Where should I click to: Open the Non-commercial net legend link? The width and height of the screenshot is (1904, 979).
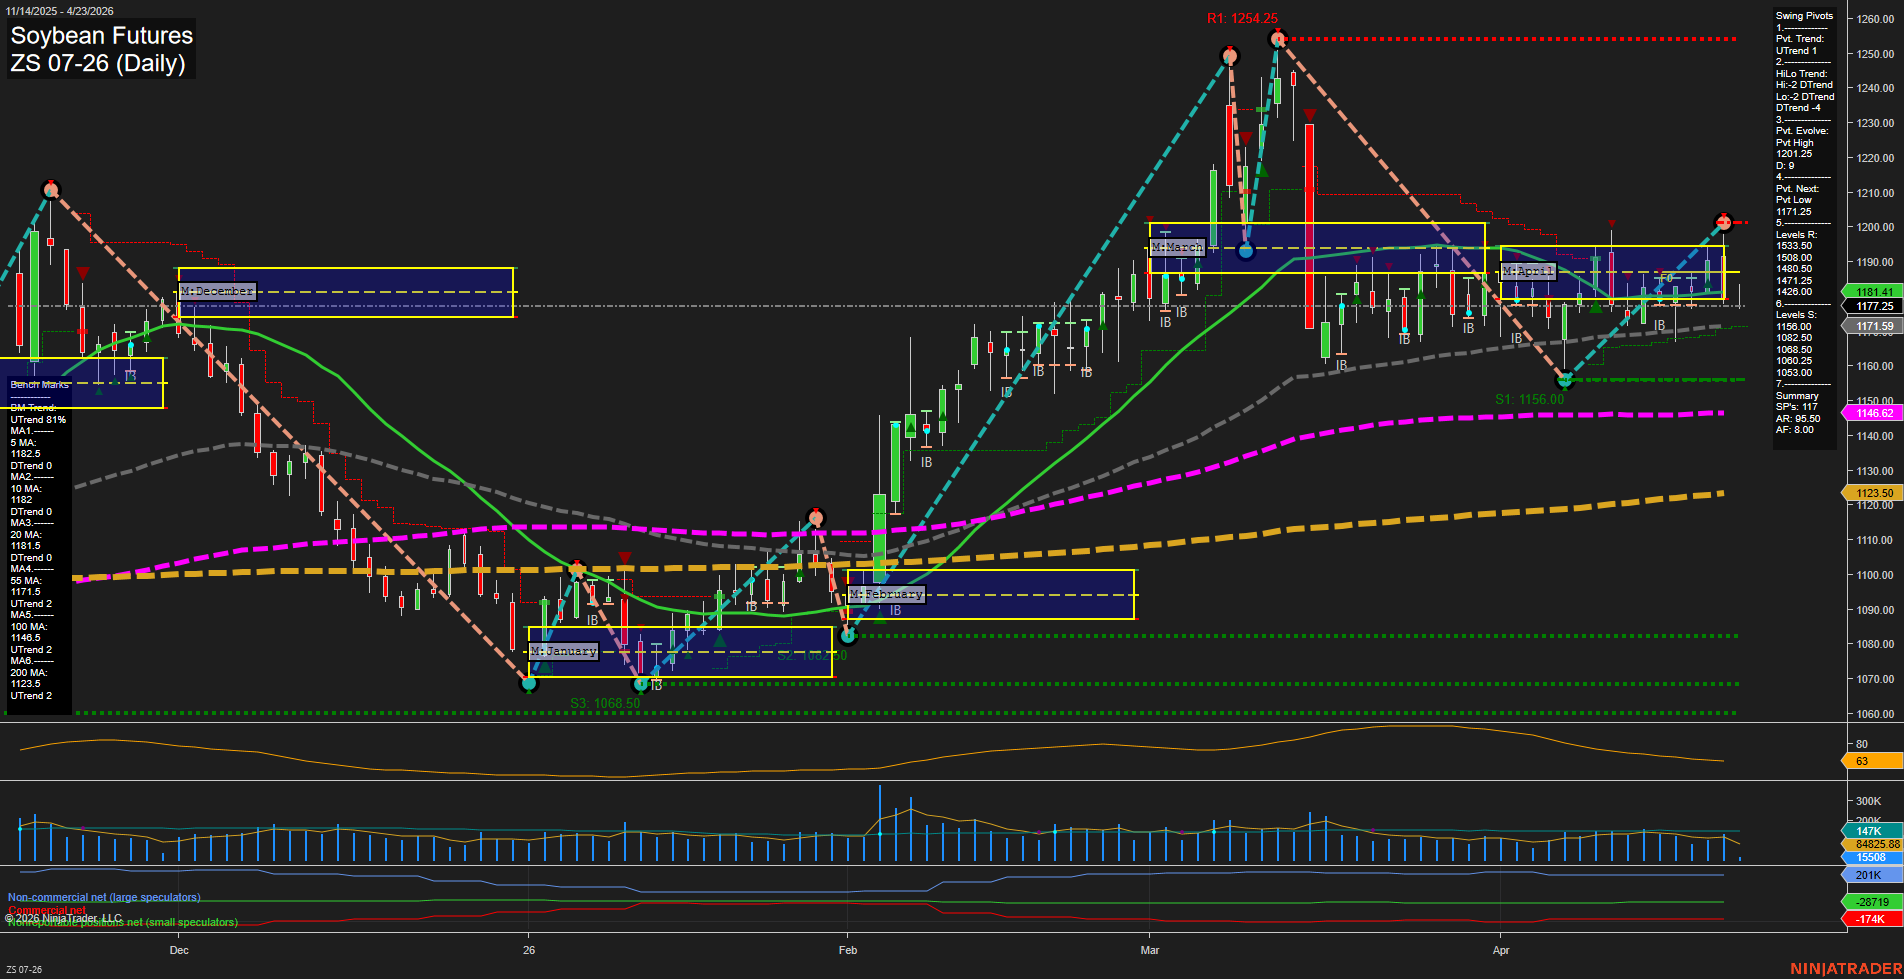[103, 897]
